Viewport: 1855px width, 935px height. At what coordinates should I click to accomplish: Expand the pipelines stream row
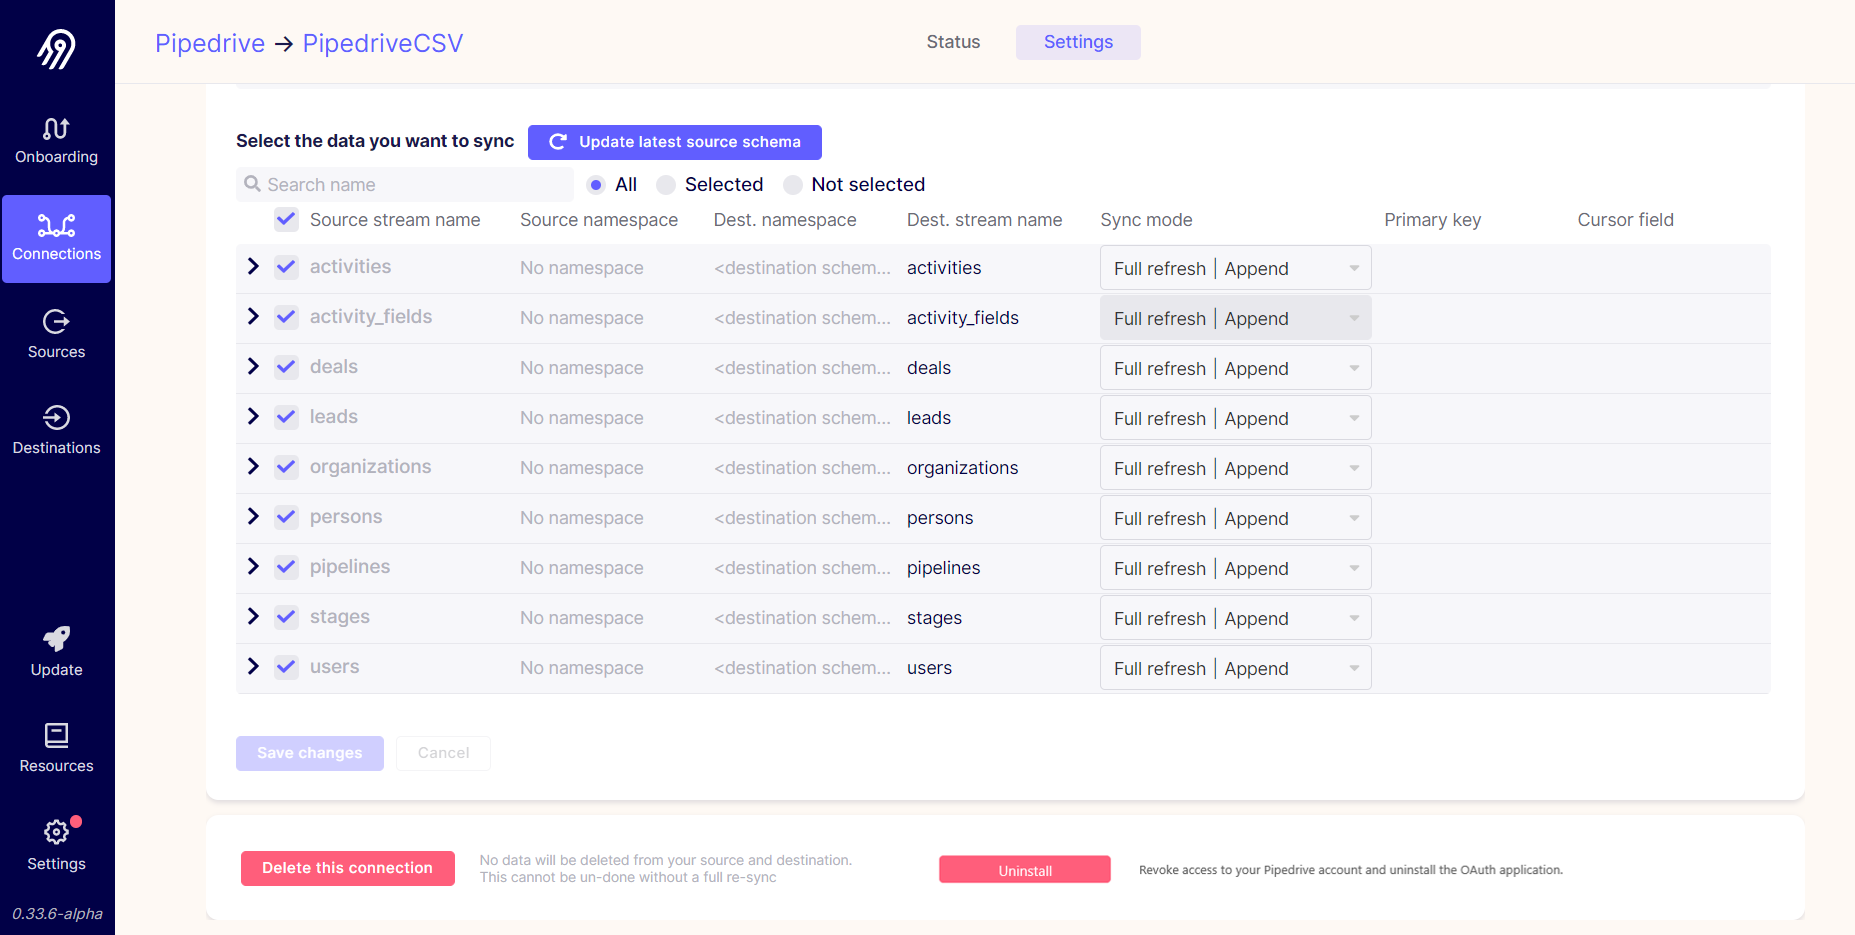coord(253,567)
